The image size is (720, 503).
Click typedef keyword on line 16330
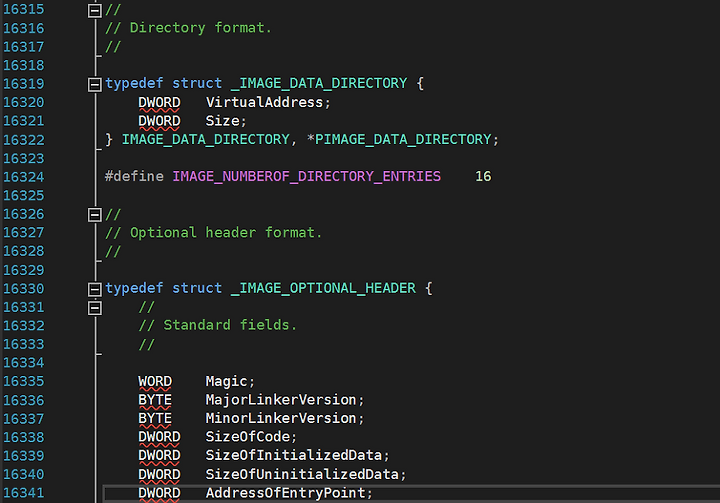(134, 288)
